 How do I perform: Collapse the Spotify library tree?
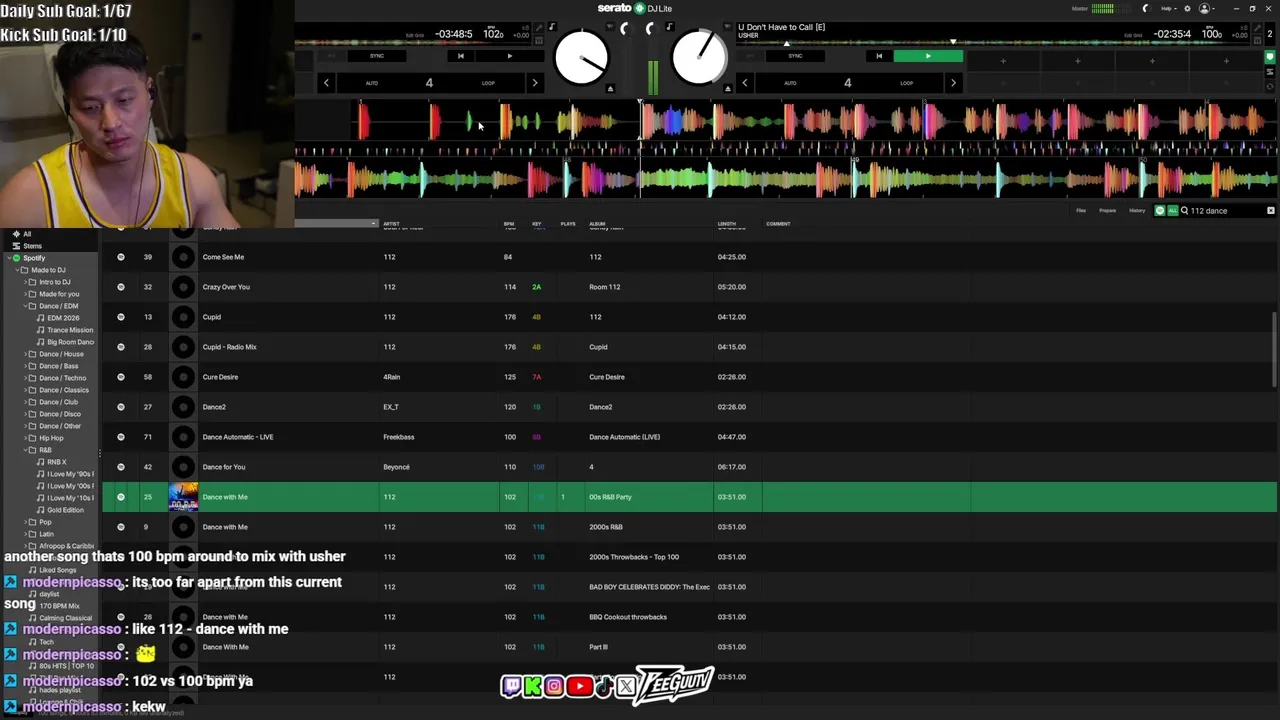point(9,258)
